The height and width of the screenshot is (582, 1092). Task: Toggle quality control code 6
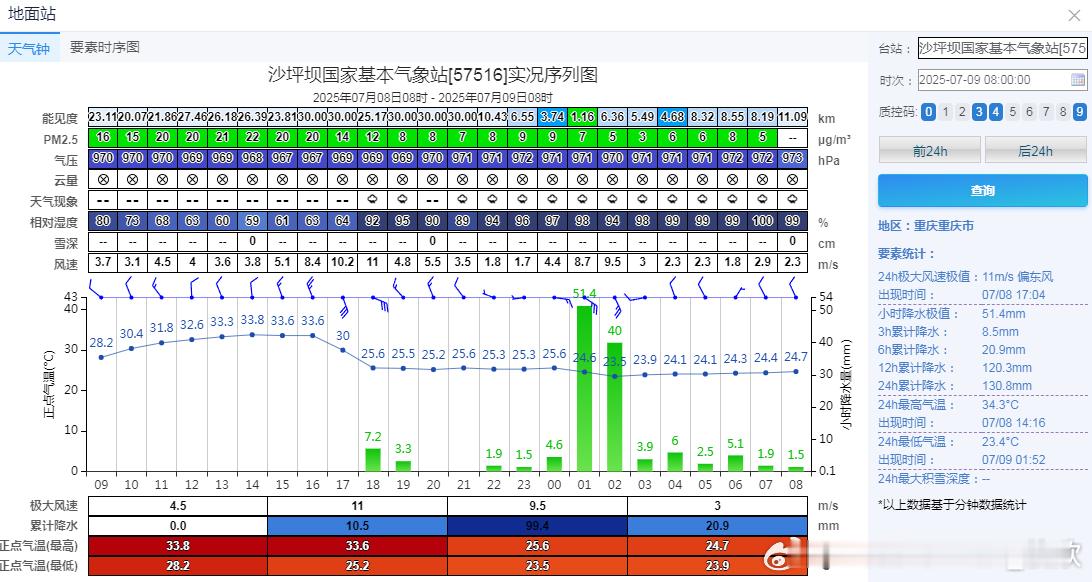pos(1029,111)
